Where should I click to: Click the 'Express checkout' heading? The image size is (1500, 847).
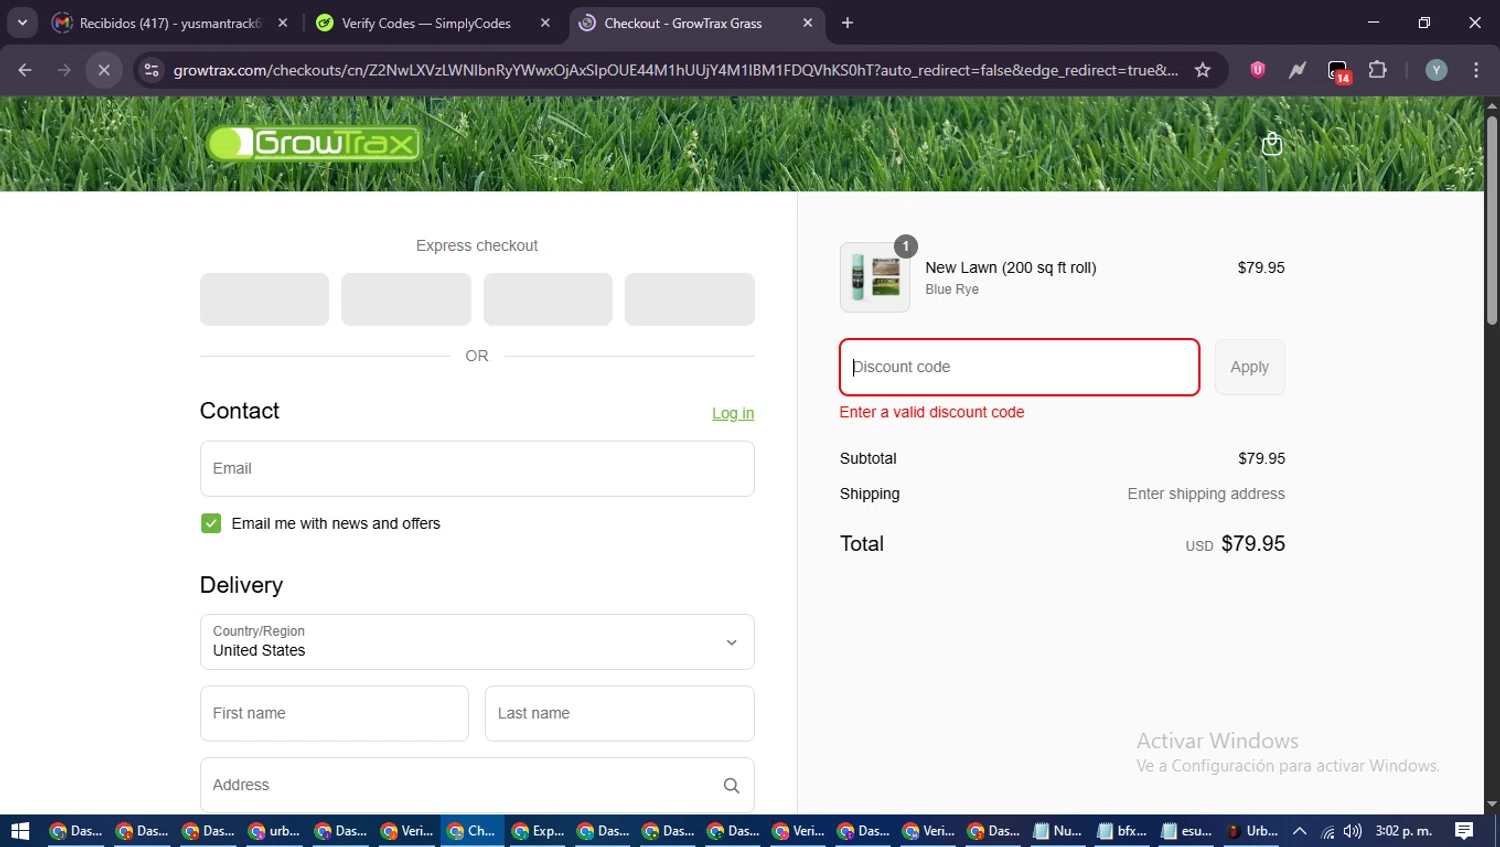click(477, 246)
